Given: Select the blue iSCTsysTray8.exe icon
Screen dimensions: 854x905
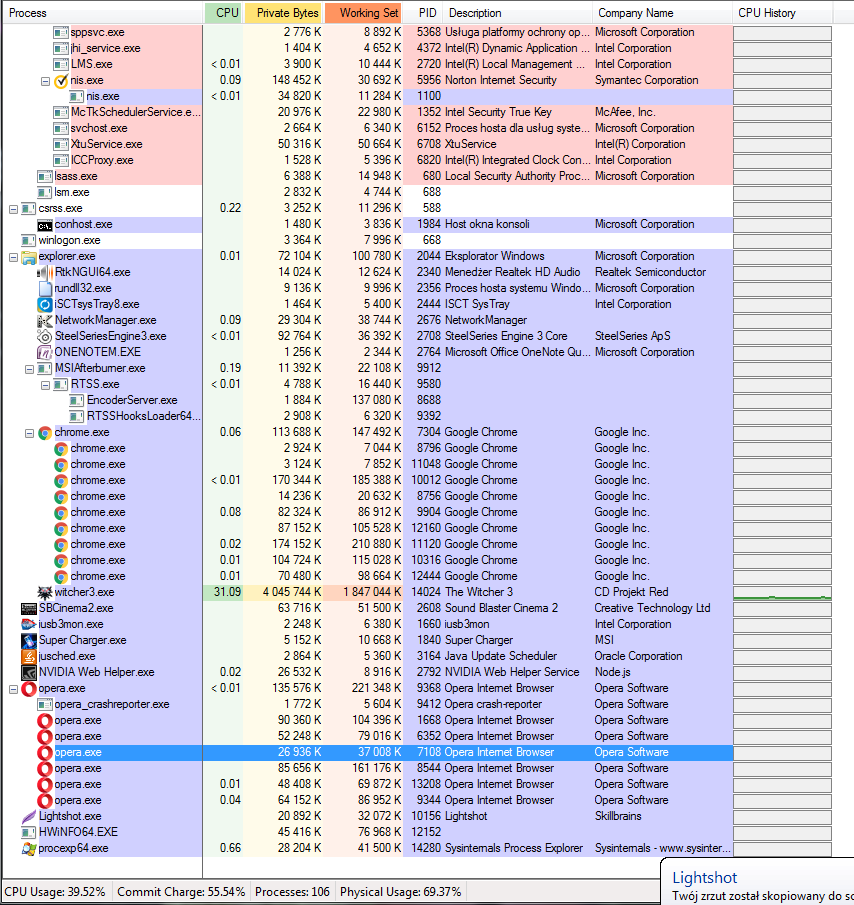Looking at the screenshot, I should [x=45, y=304].
